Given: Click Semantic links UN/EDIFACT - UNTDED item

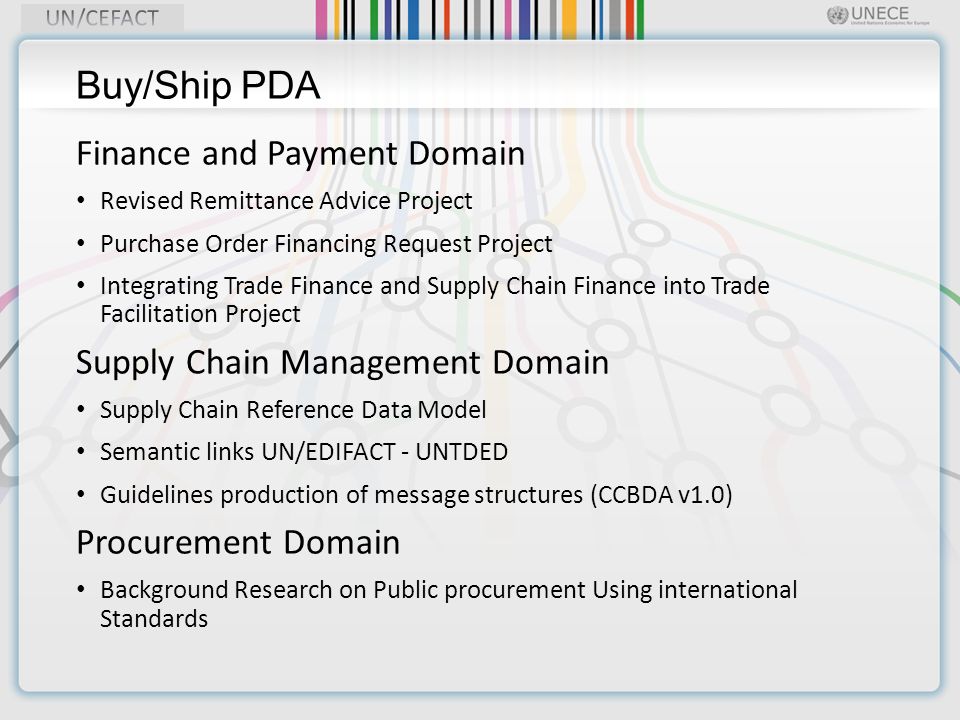Looking at the screenshot, I should click(x=304, y=452).
